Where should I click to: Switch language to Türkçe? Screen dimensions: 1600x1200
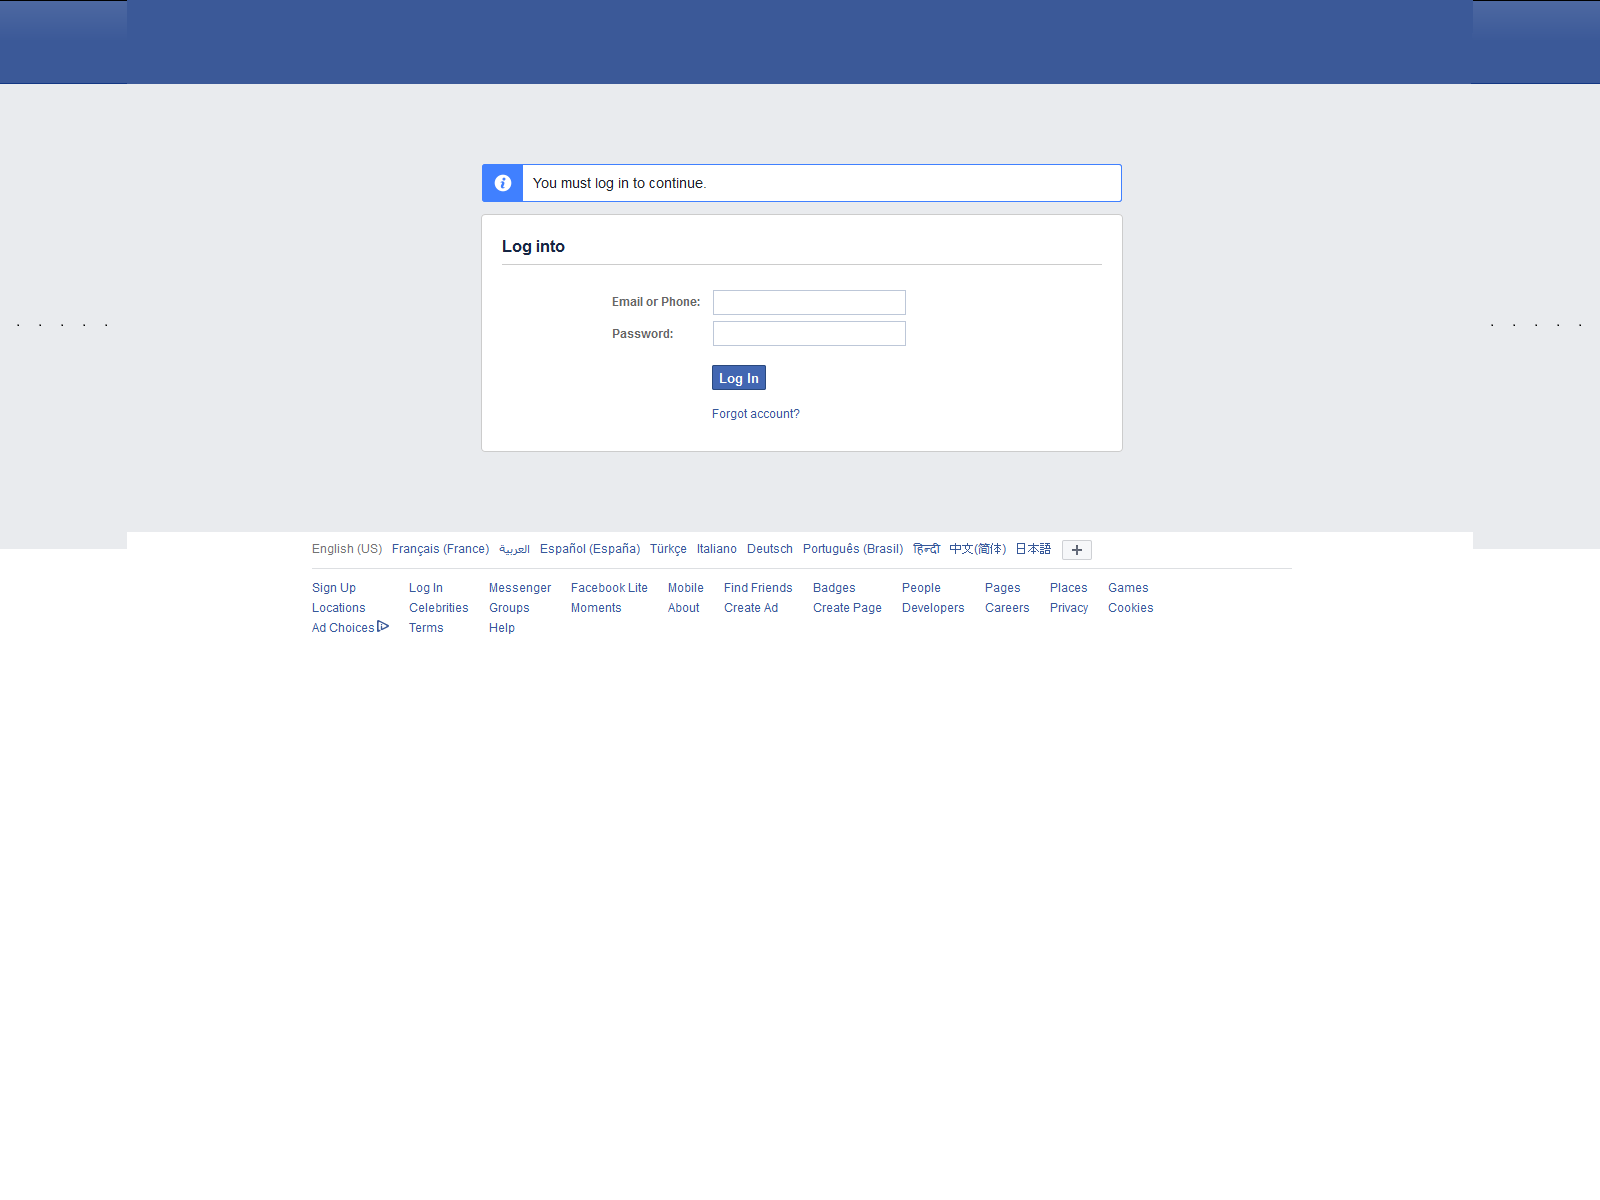pos(668,549)
